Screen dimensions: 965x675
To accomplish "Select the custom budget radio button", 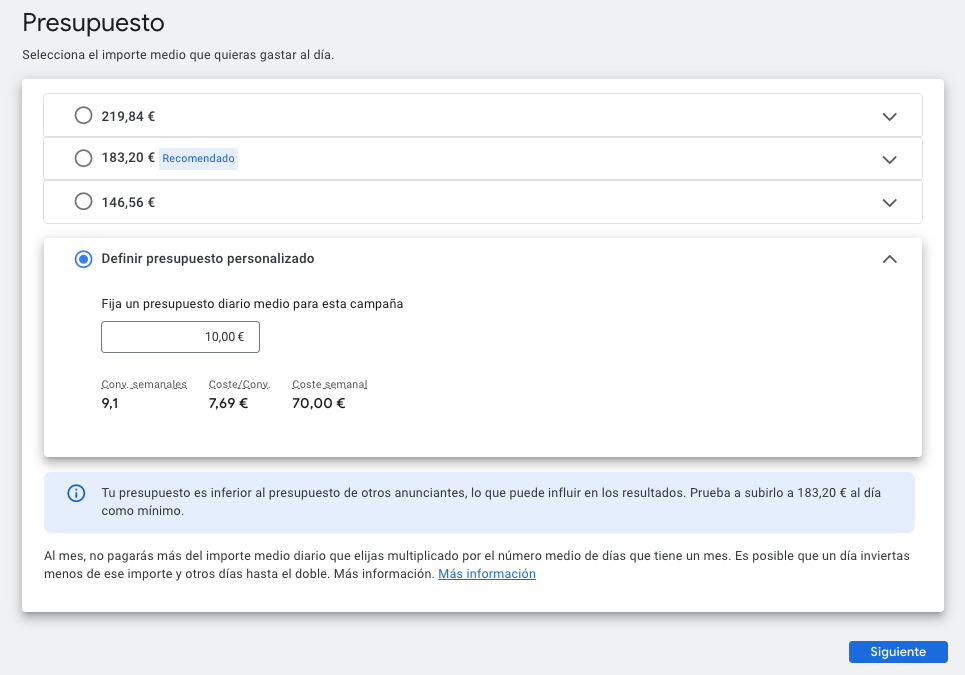I will (x=83, y=258).
